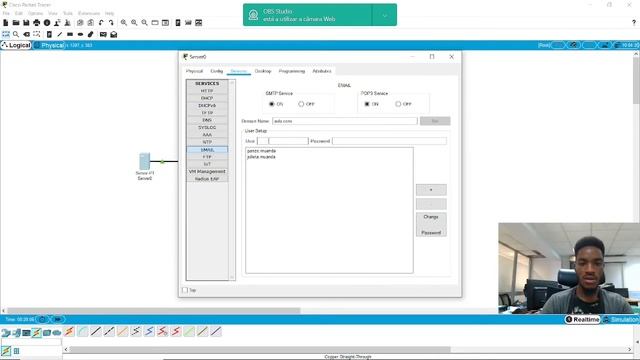Select the FTP service
This screenshot has height=360, width=640.
207,157
